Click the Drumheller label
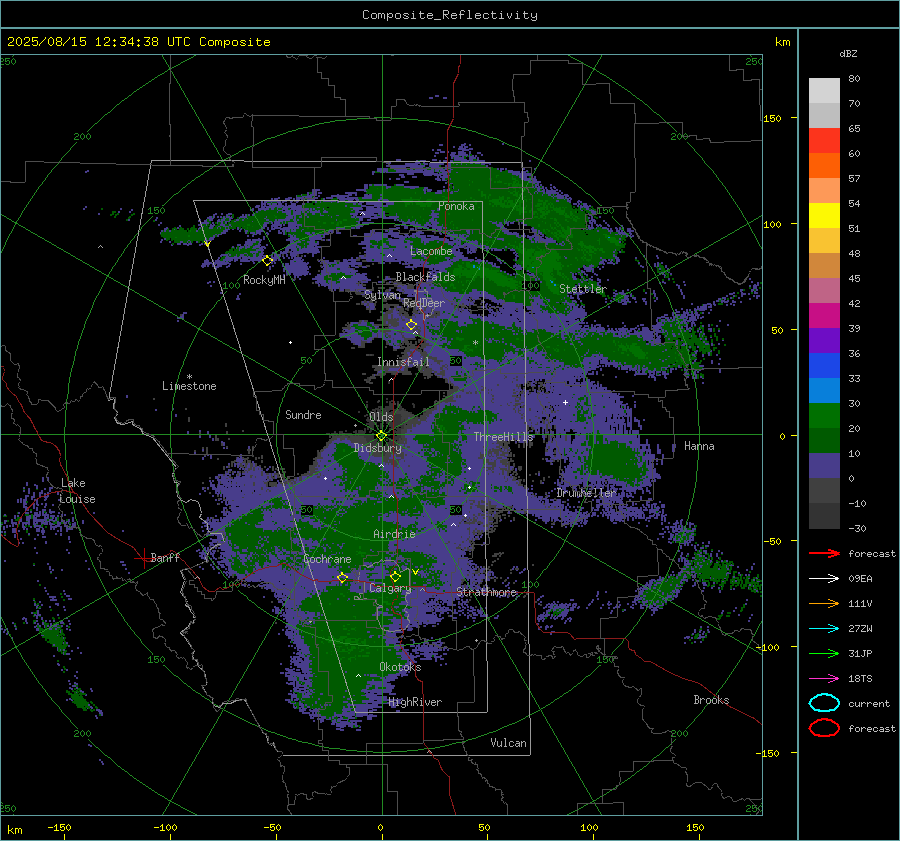This screenshot has width=900, height=841. (x=585, y=493)
